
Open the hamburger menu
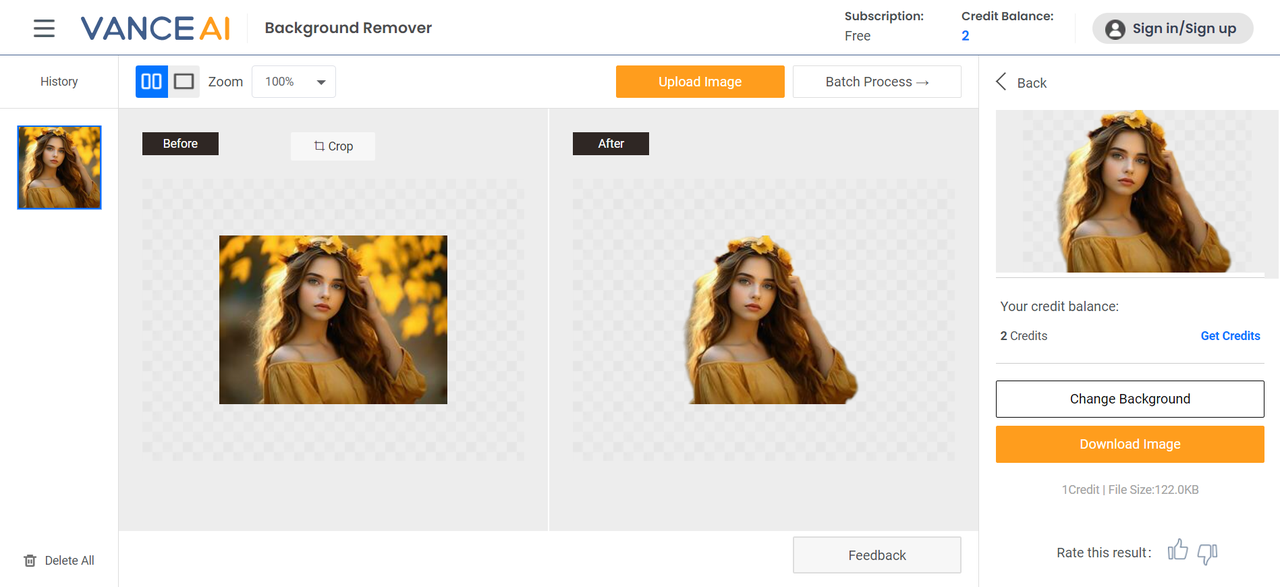44,28
